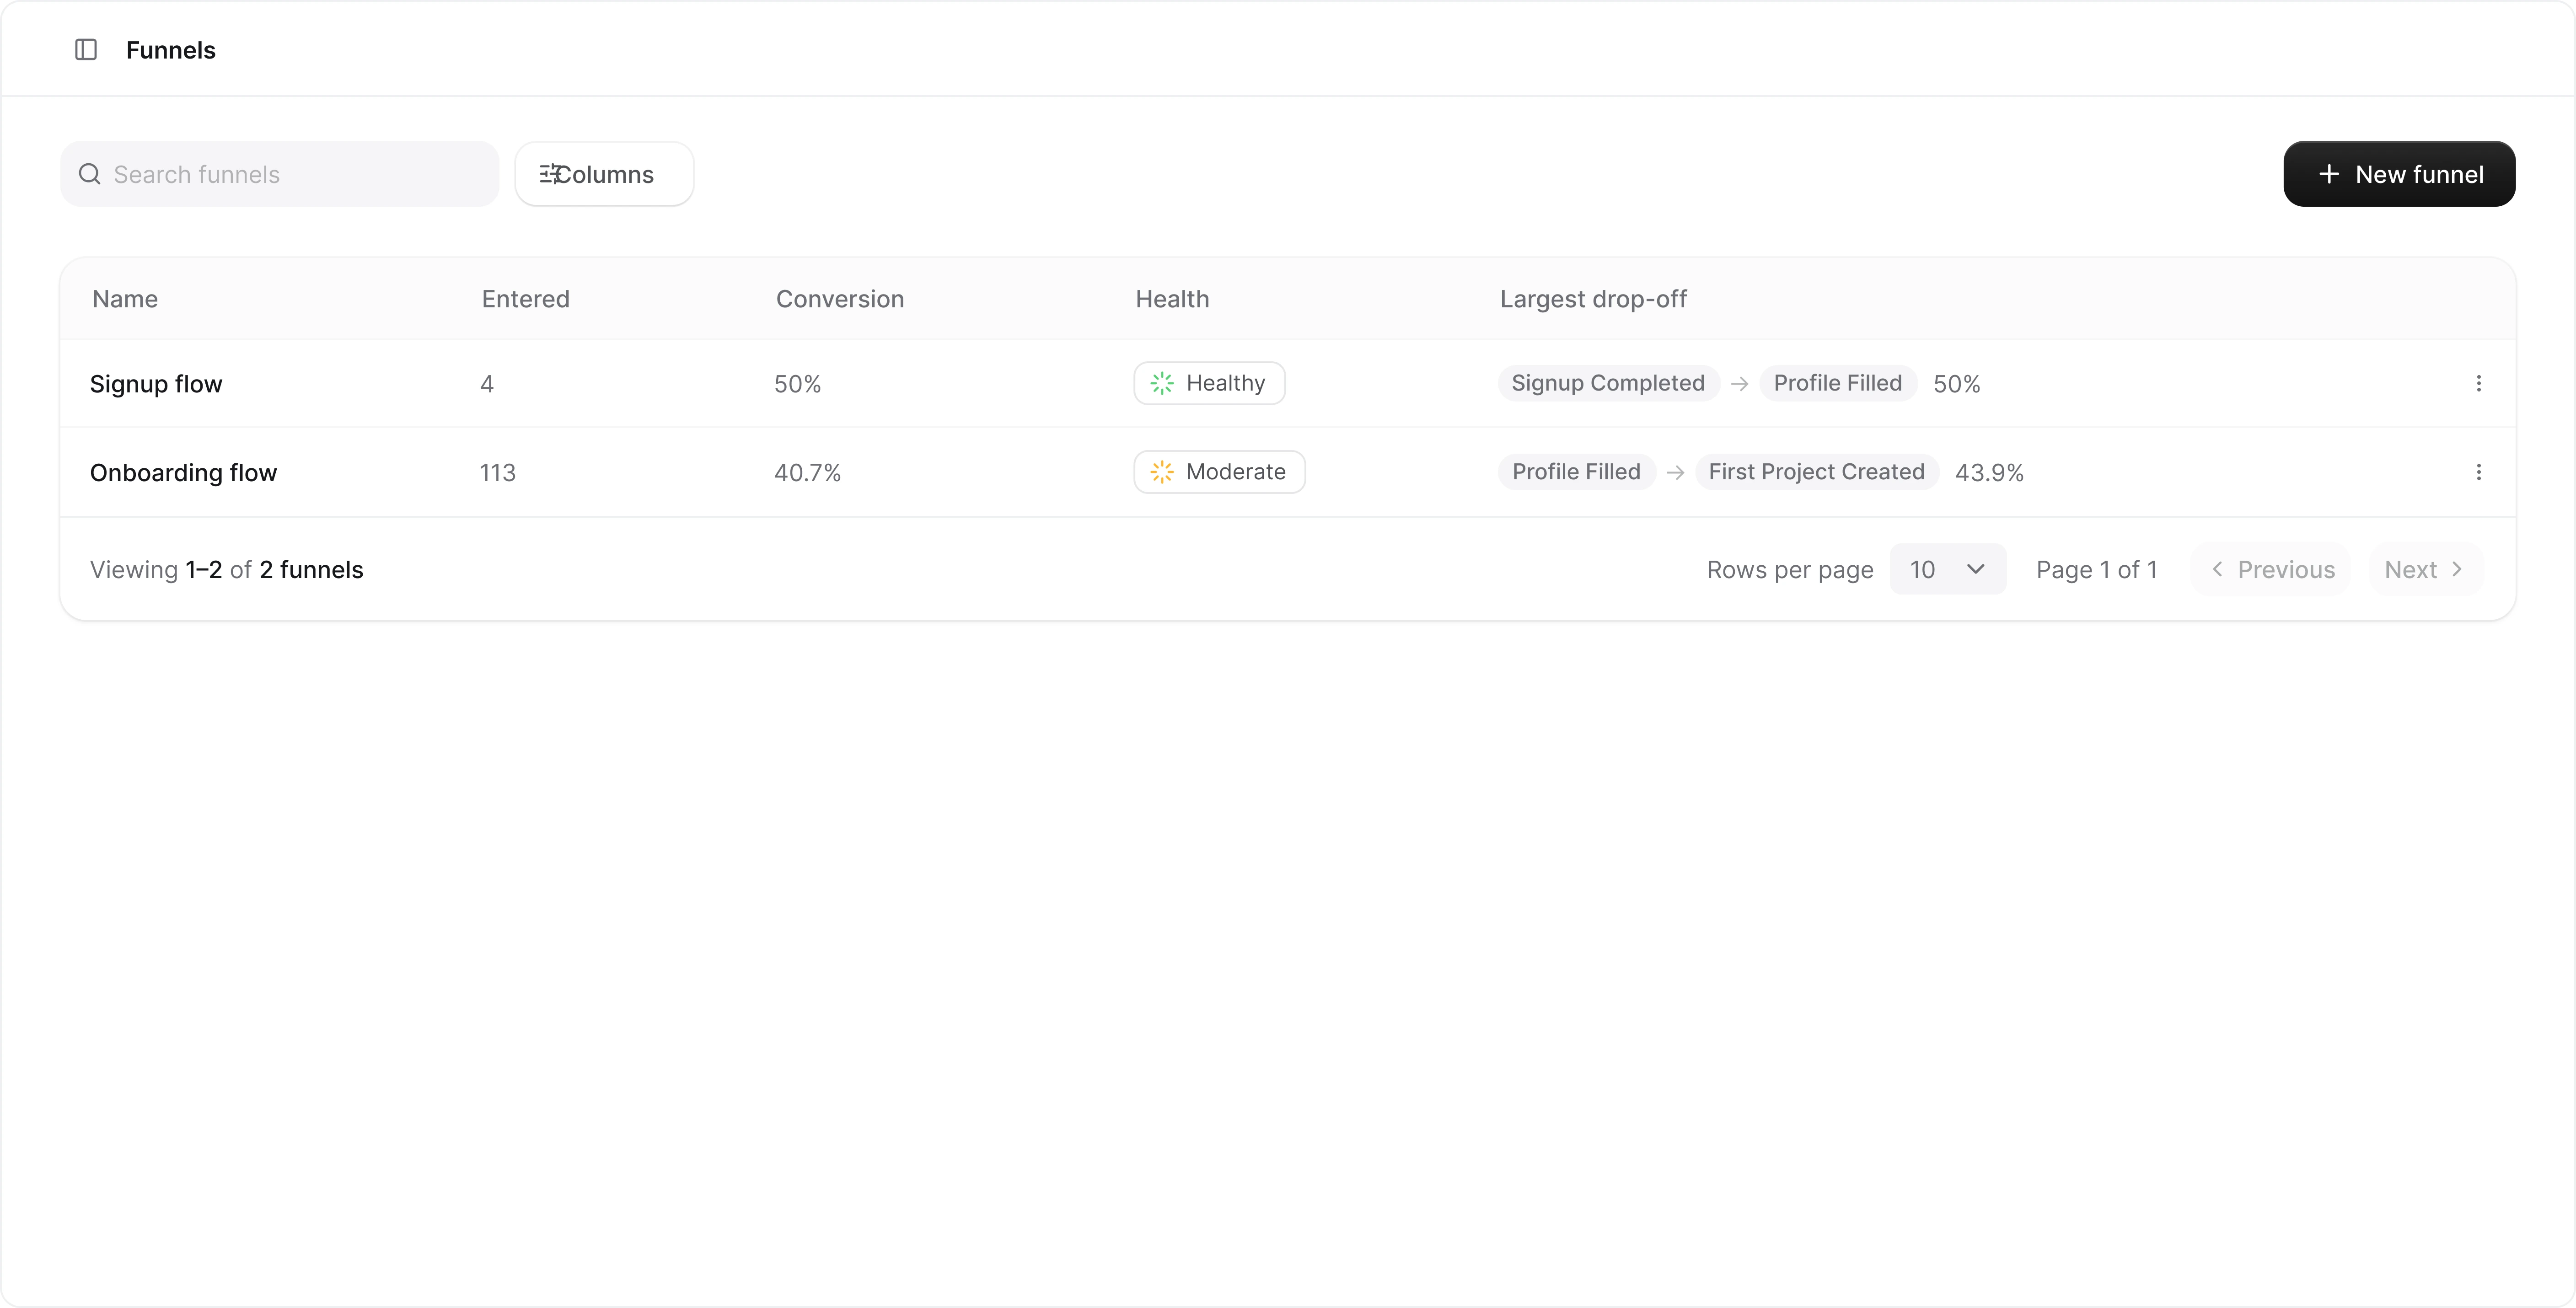
Task: Sort by Conversion column header
Action: point(840,299)
